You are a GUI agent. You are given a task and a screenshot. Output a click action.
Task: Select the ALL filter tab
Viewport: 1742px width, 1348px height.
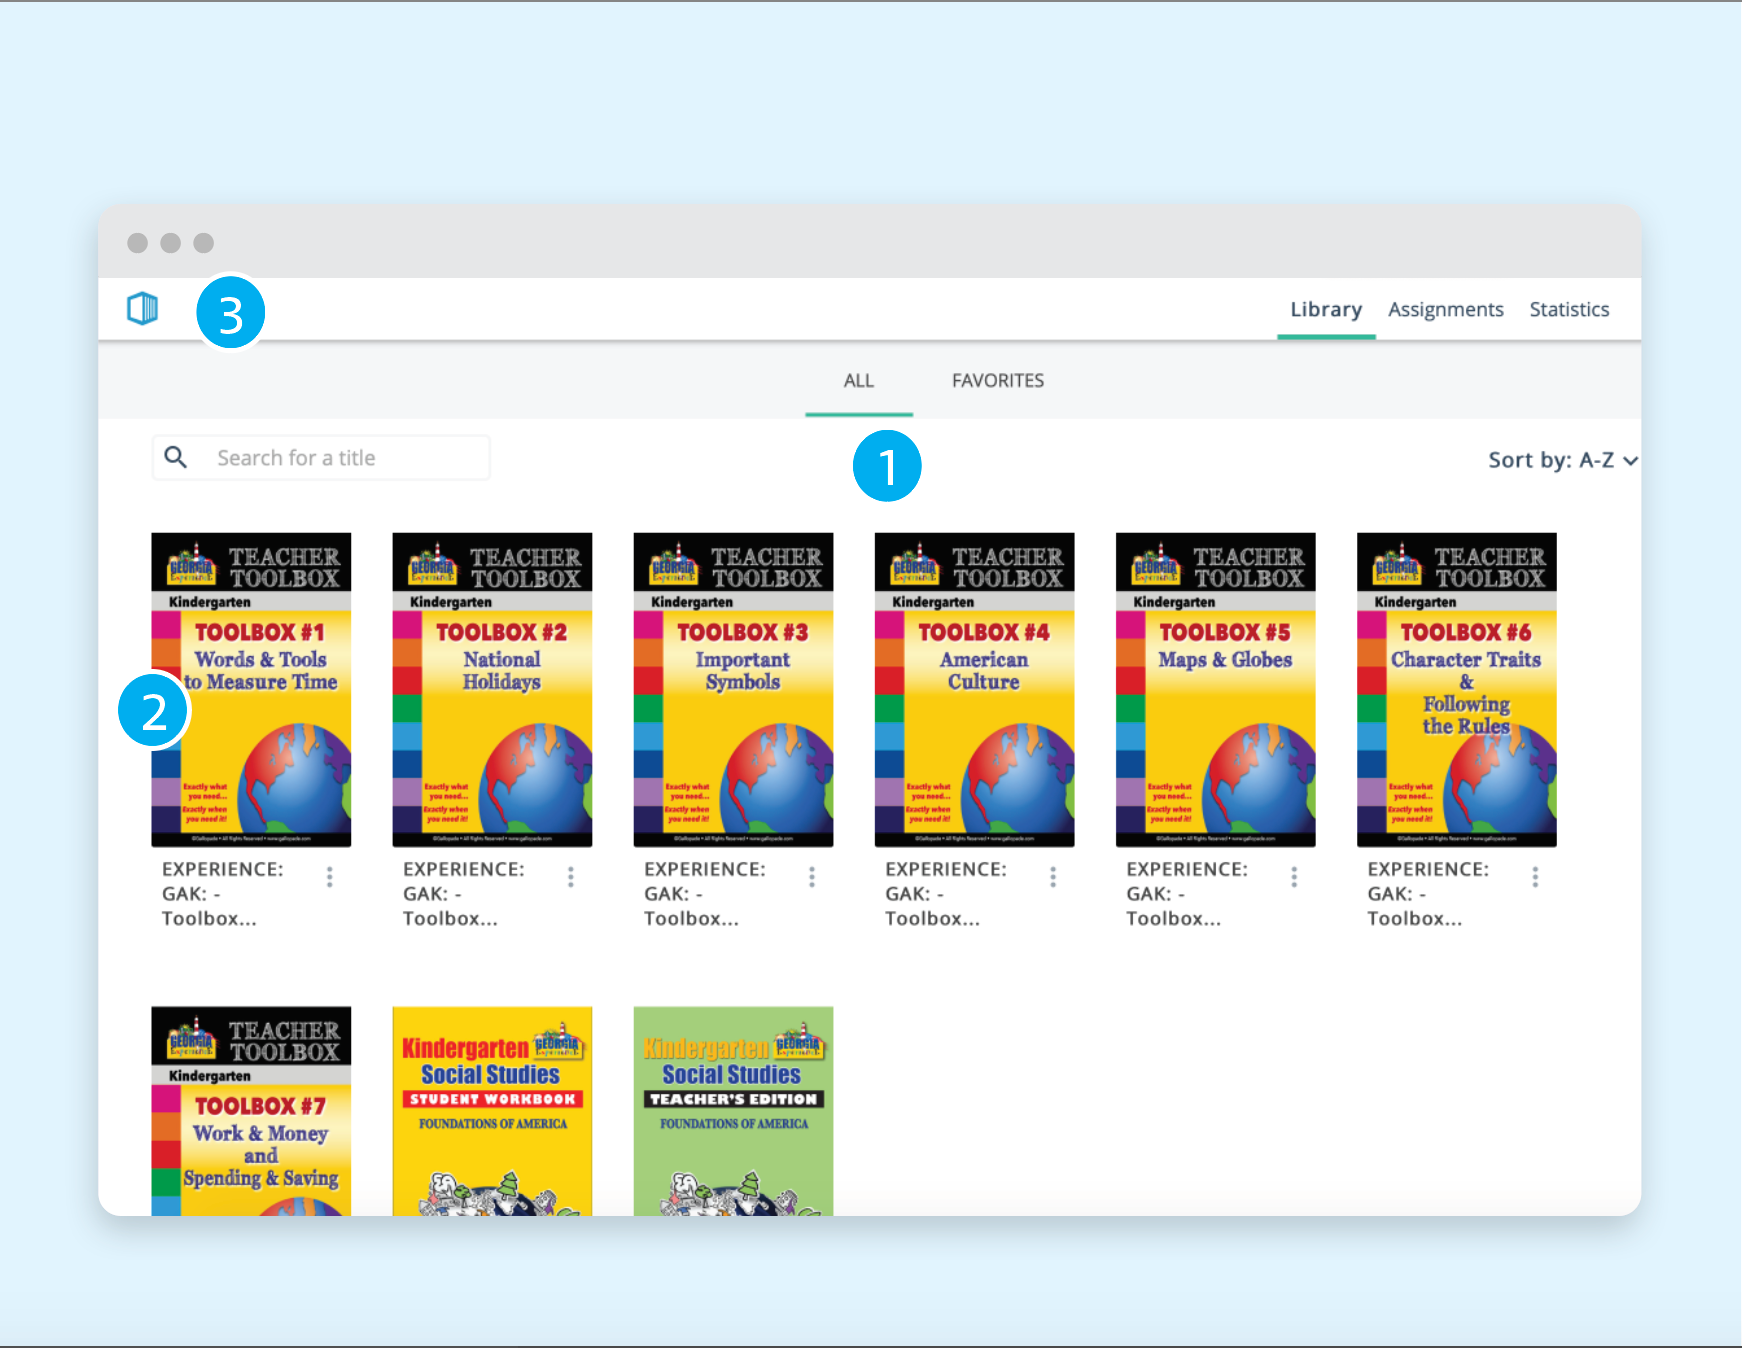point(859,381)
